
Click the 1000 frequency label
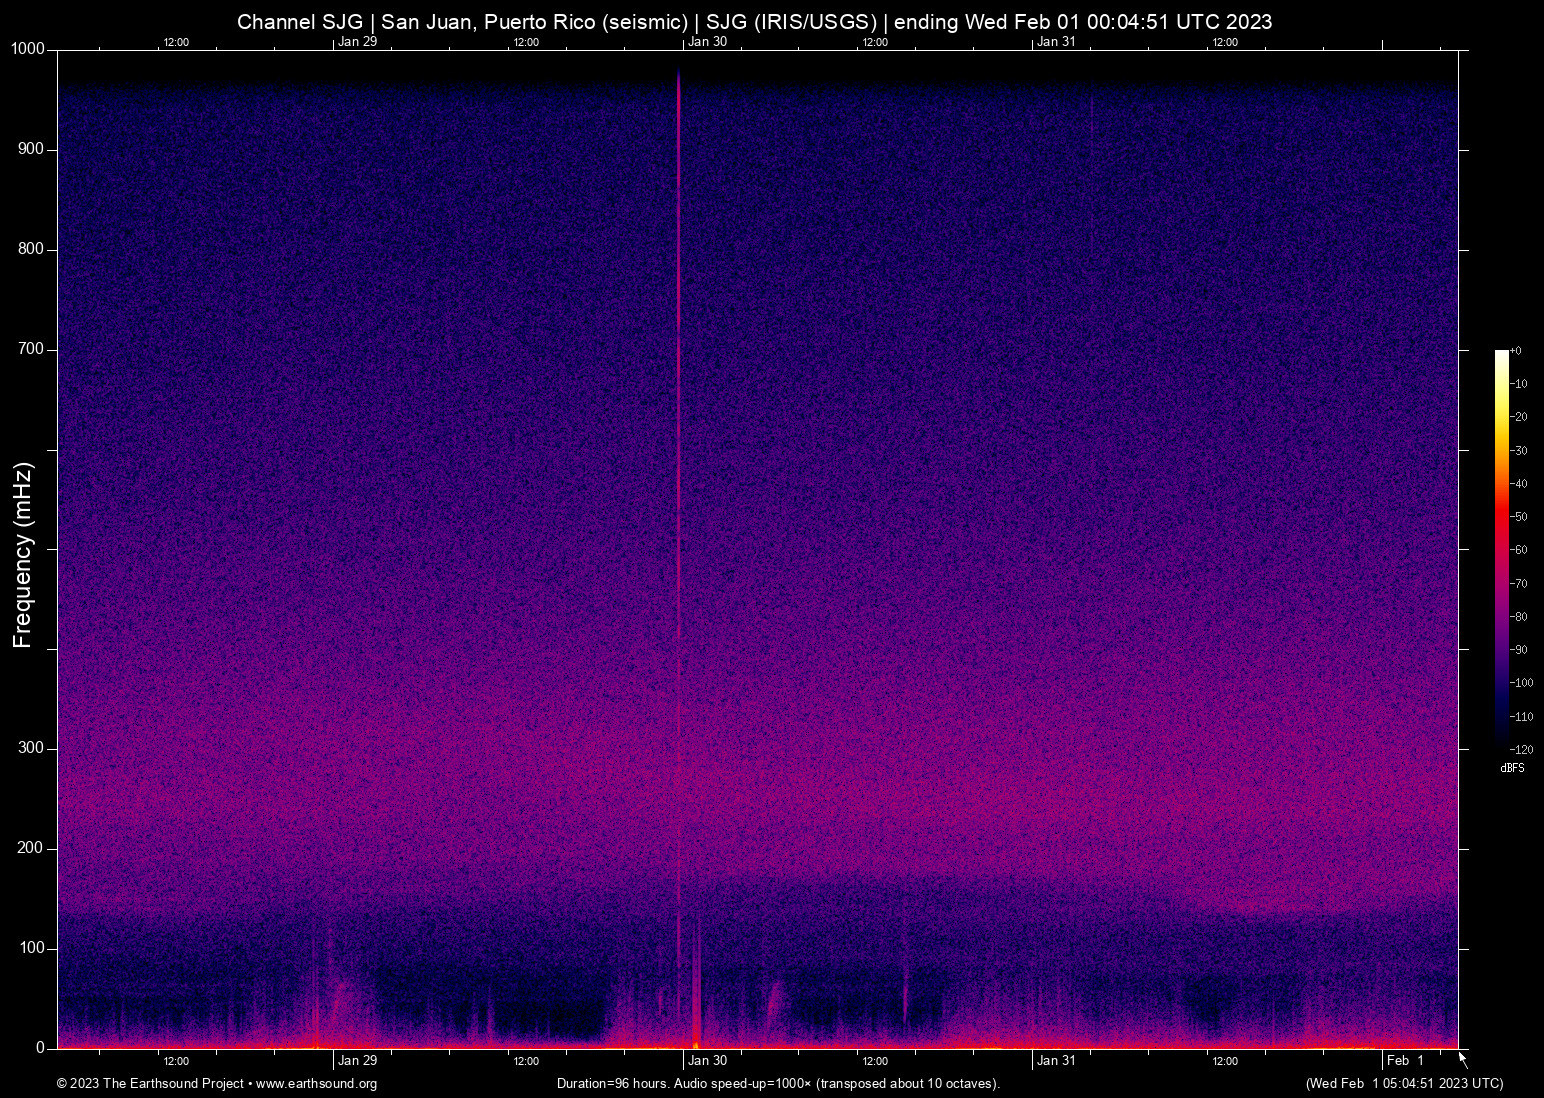point(28,49)
